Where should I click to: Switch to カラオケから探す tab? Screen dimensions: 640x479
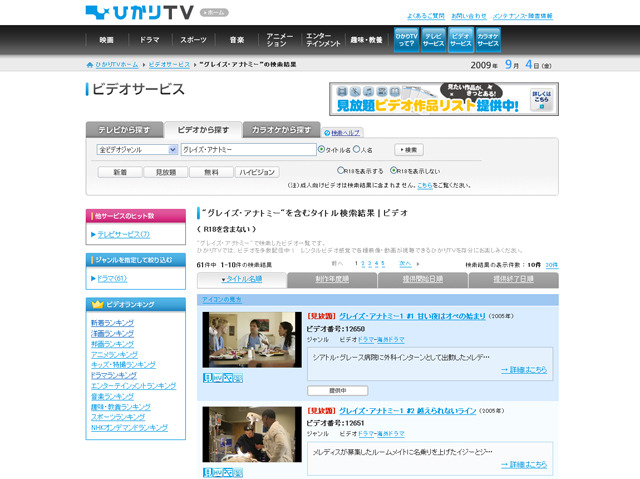tap(281, 130)
